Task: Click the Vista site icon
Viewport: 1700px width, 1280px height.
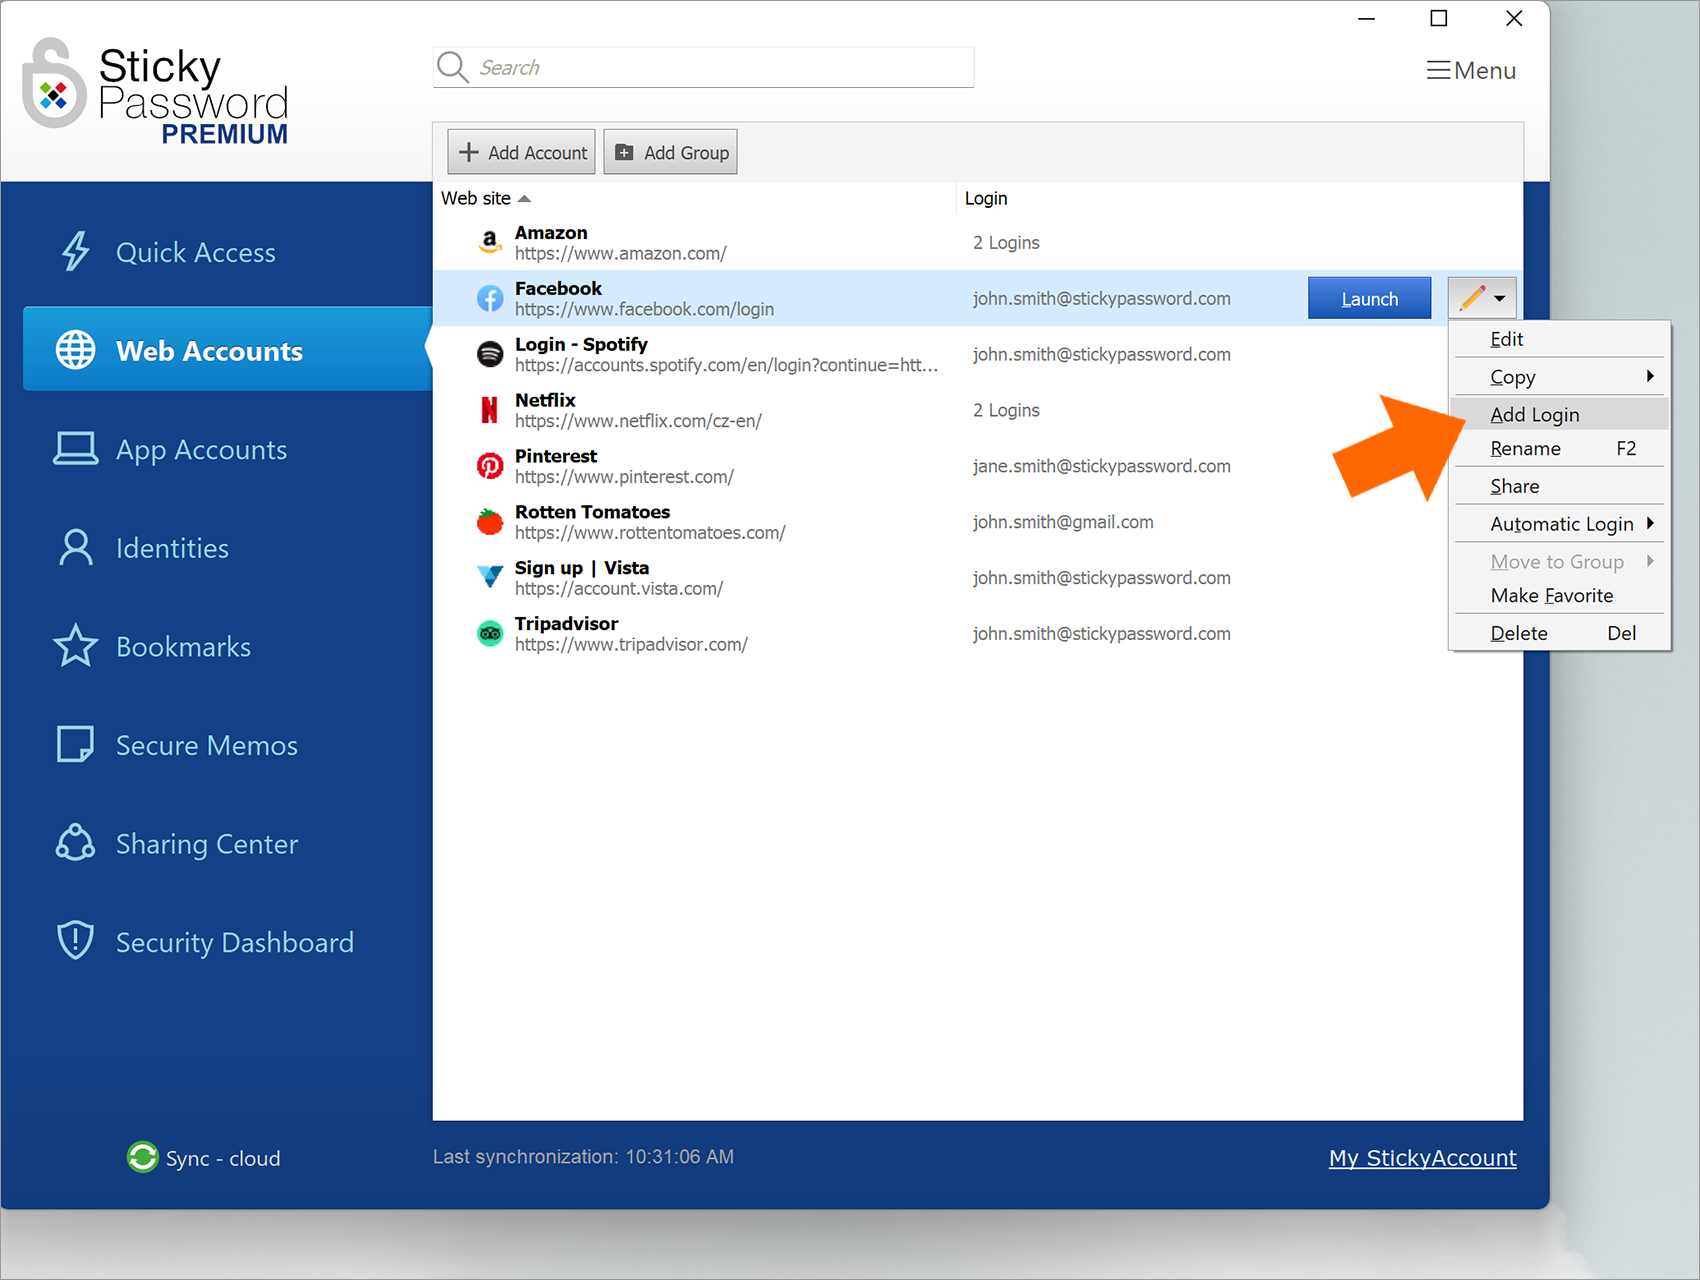Action: (x=490, y=577)
